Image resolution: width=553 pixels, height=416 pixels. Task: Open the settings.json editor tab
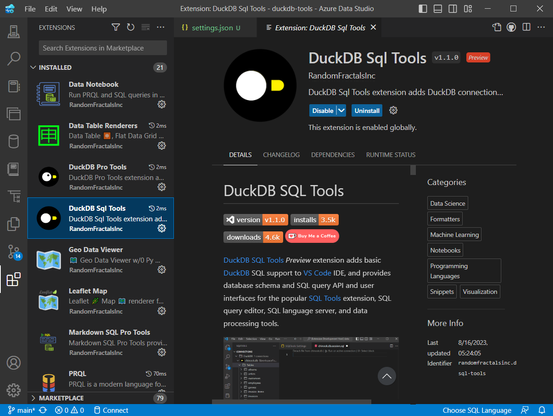coord(212,27)
